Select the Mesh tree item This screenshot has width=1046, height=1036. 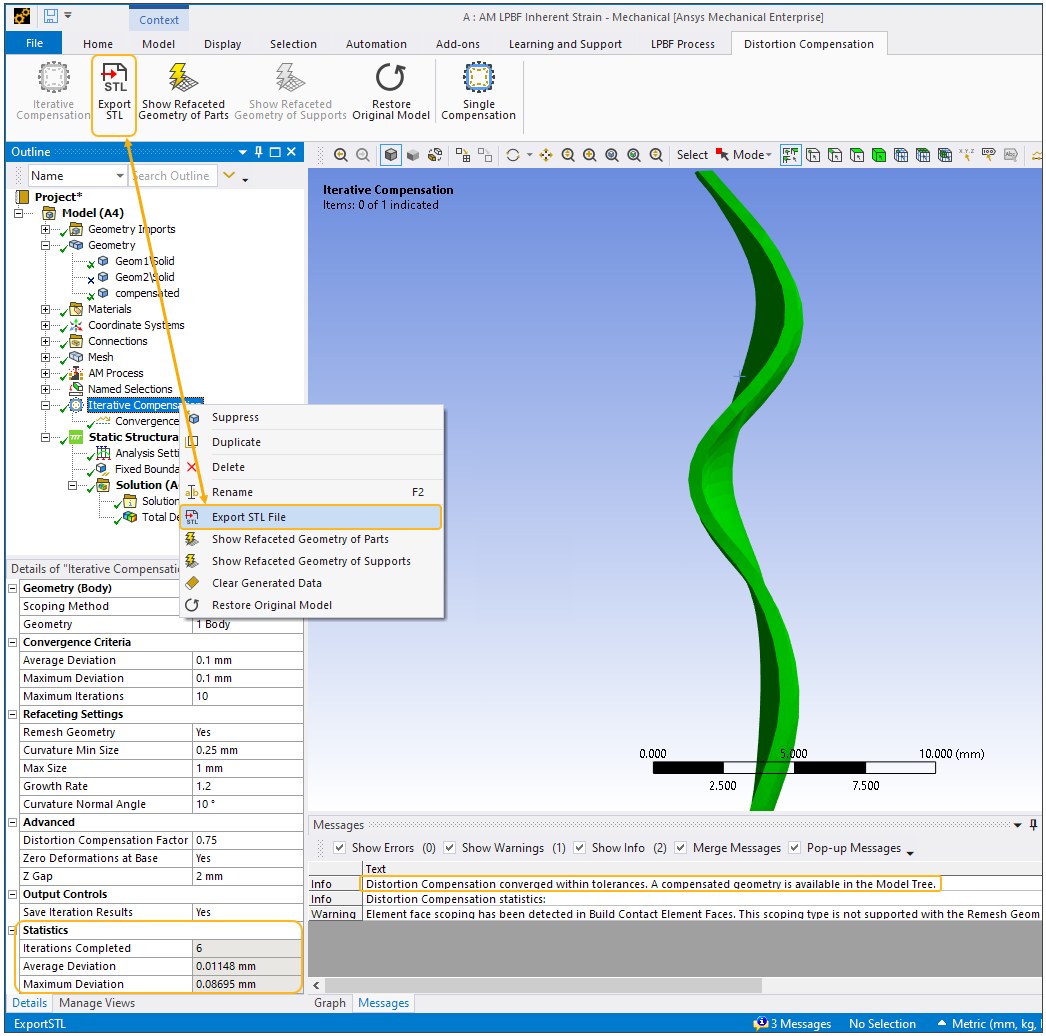(x=100, y=357)
